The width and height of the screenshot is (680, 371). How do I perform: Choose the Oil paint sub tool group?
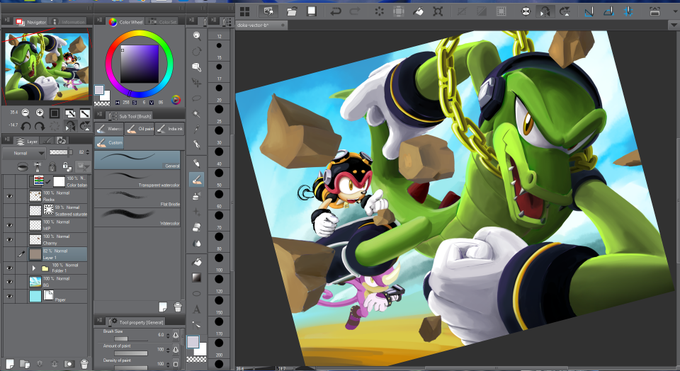(x=140, y=129)
